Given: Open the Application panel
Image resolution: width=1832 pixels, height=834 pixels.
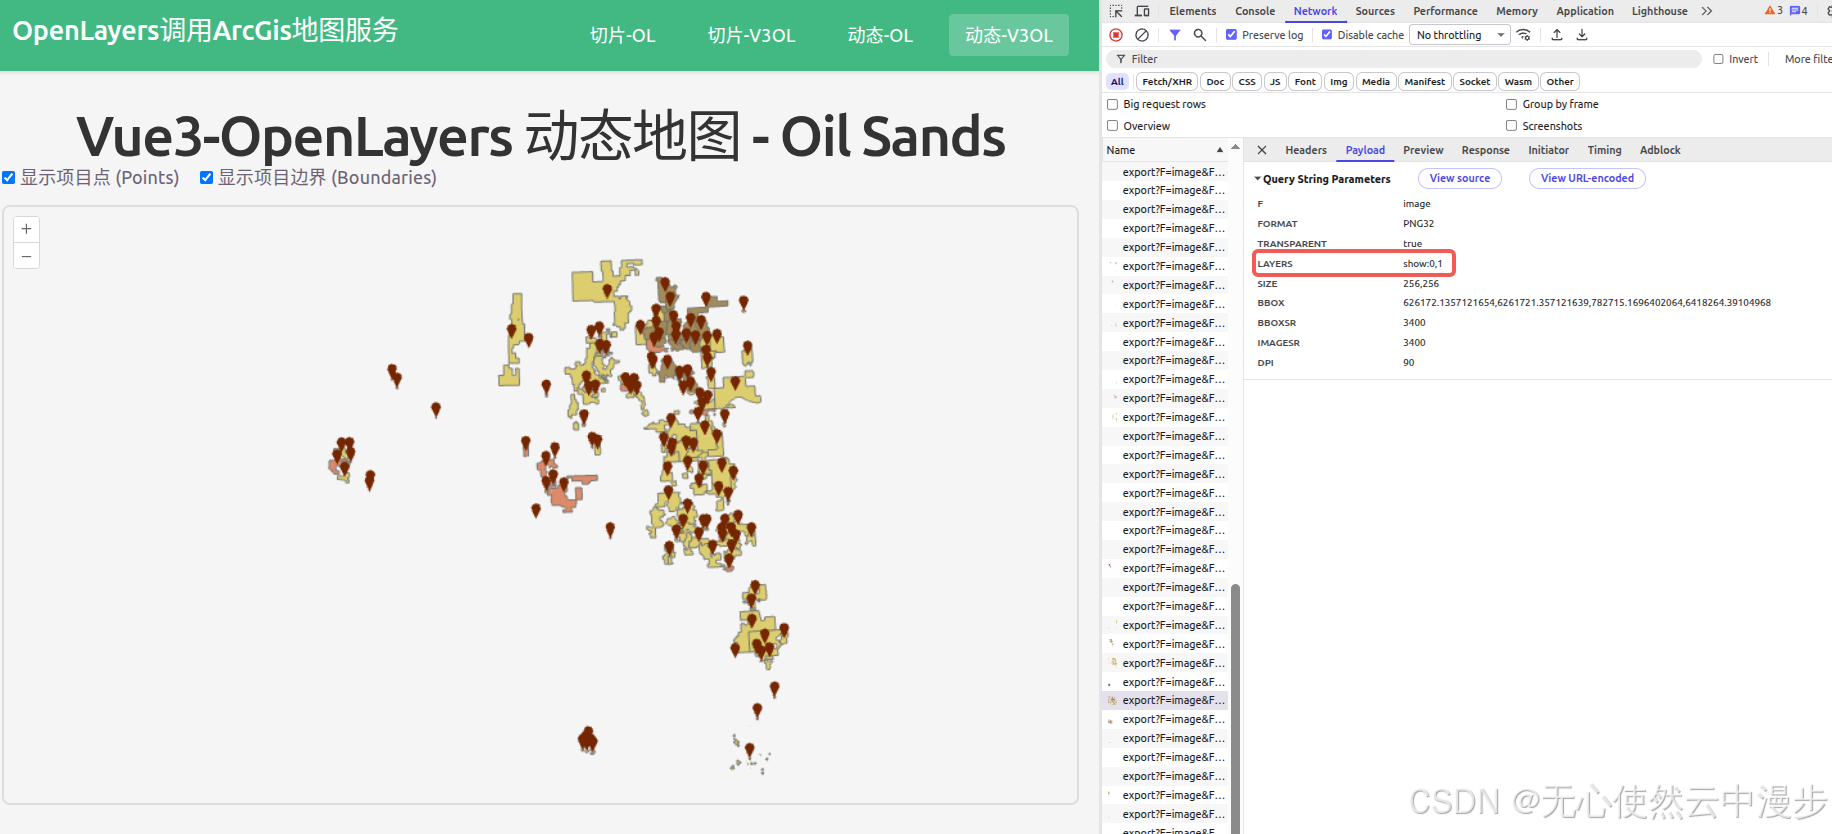Looking at the screenshot, I should click(1585, 11).
